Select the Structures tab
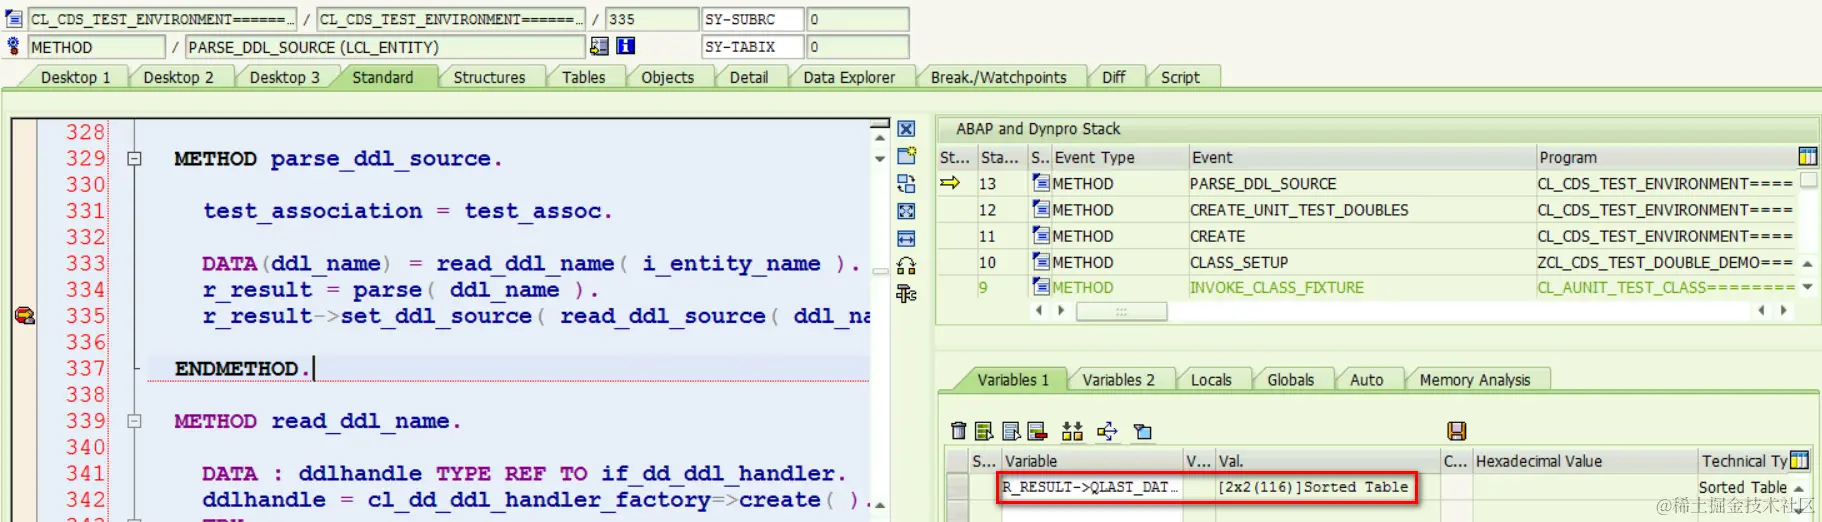The width and height of the screenshot is (1822, 522). tap(489, 77)
